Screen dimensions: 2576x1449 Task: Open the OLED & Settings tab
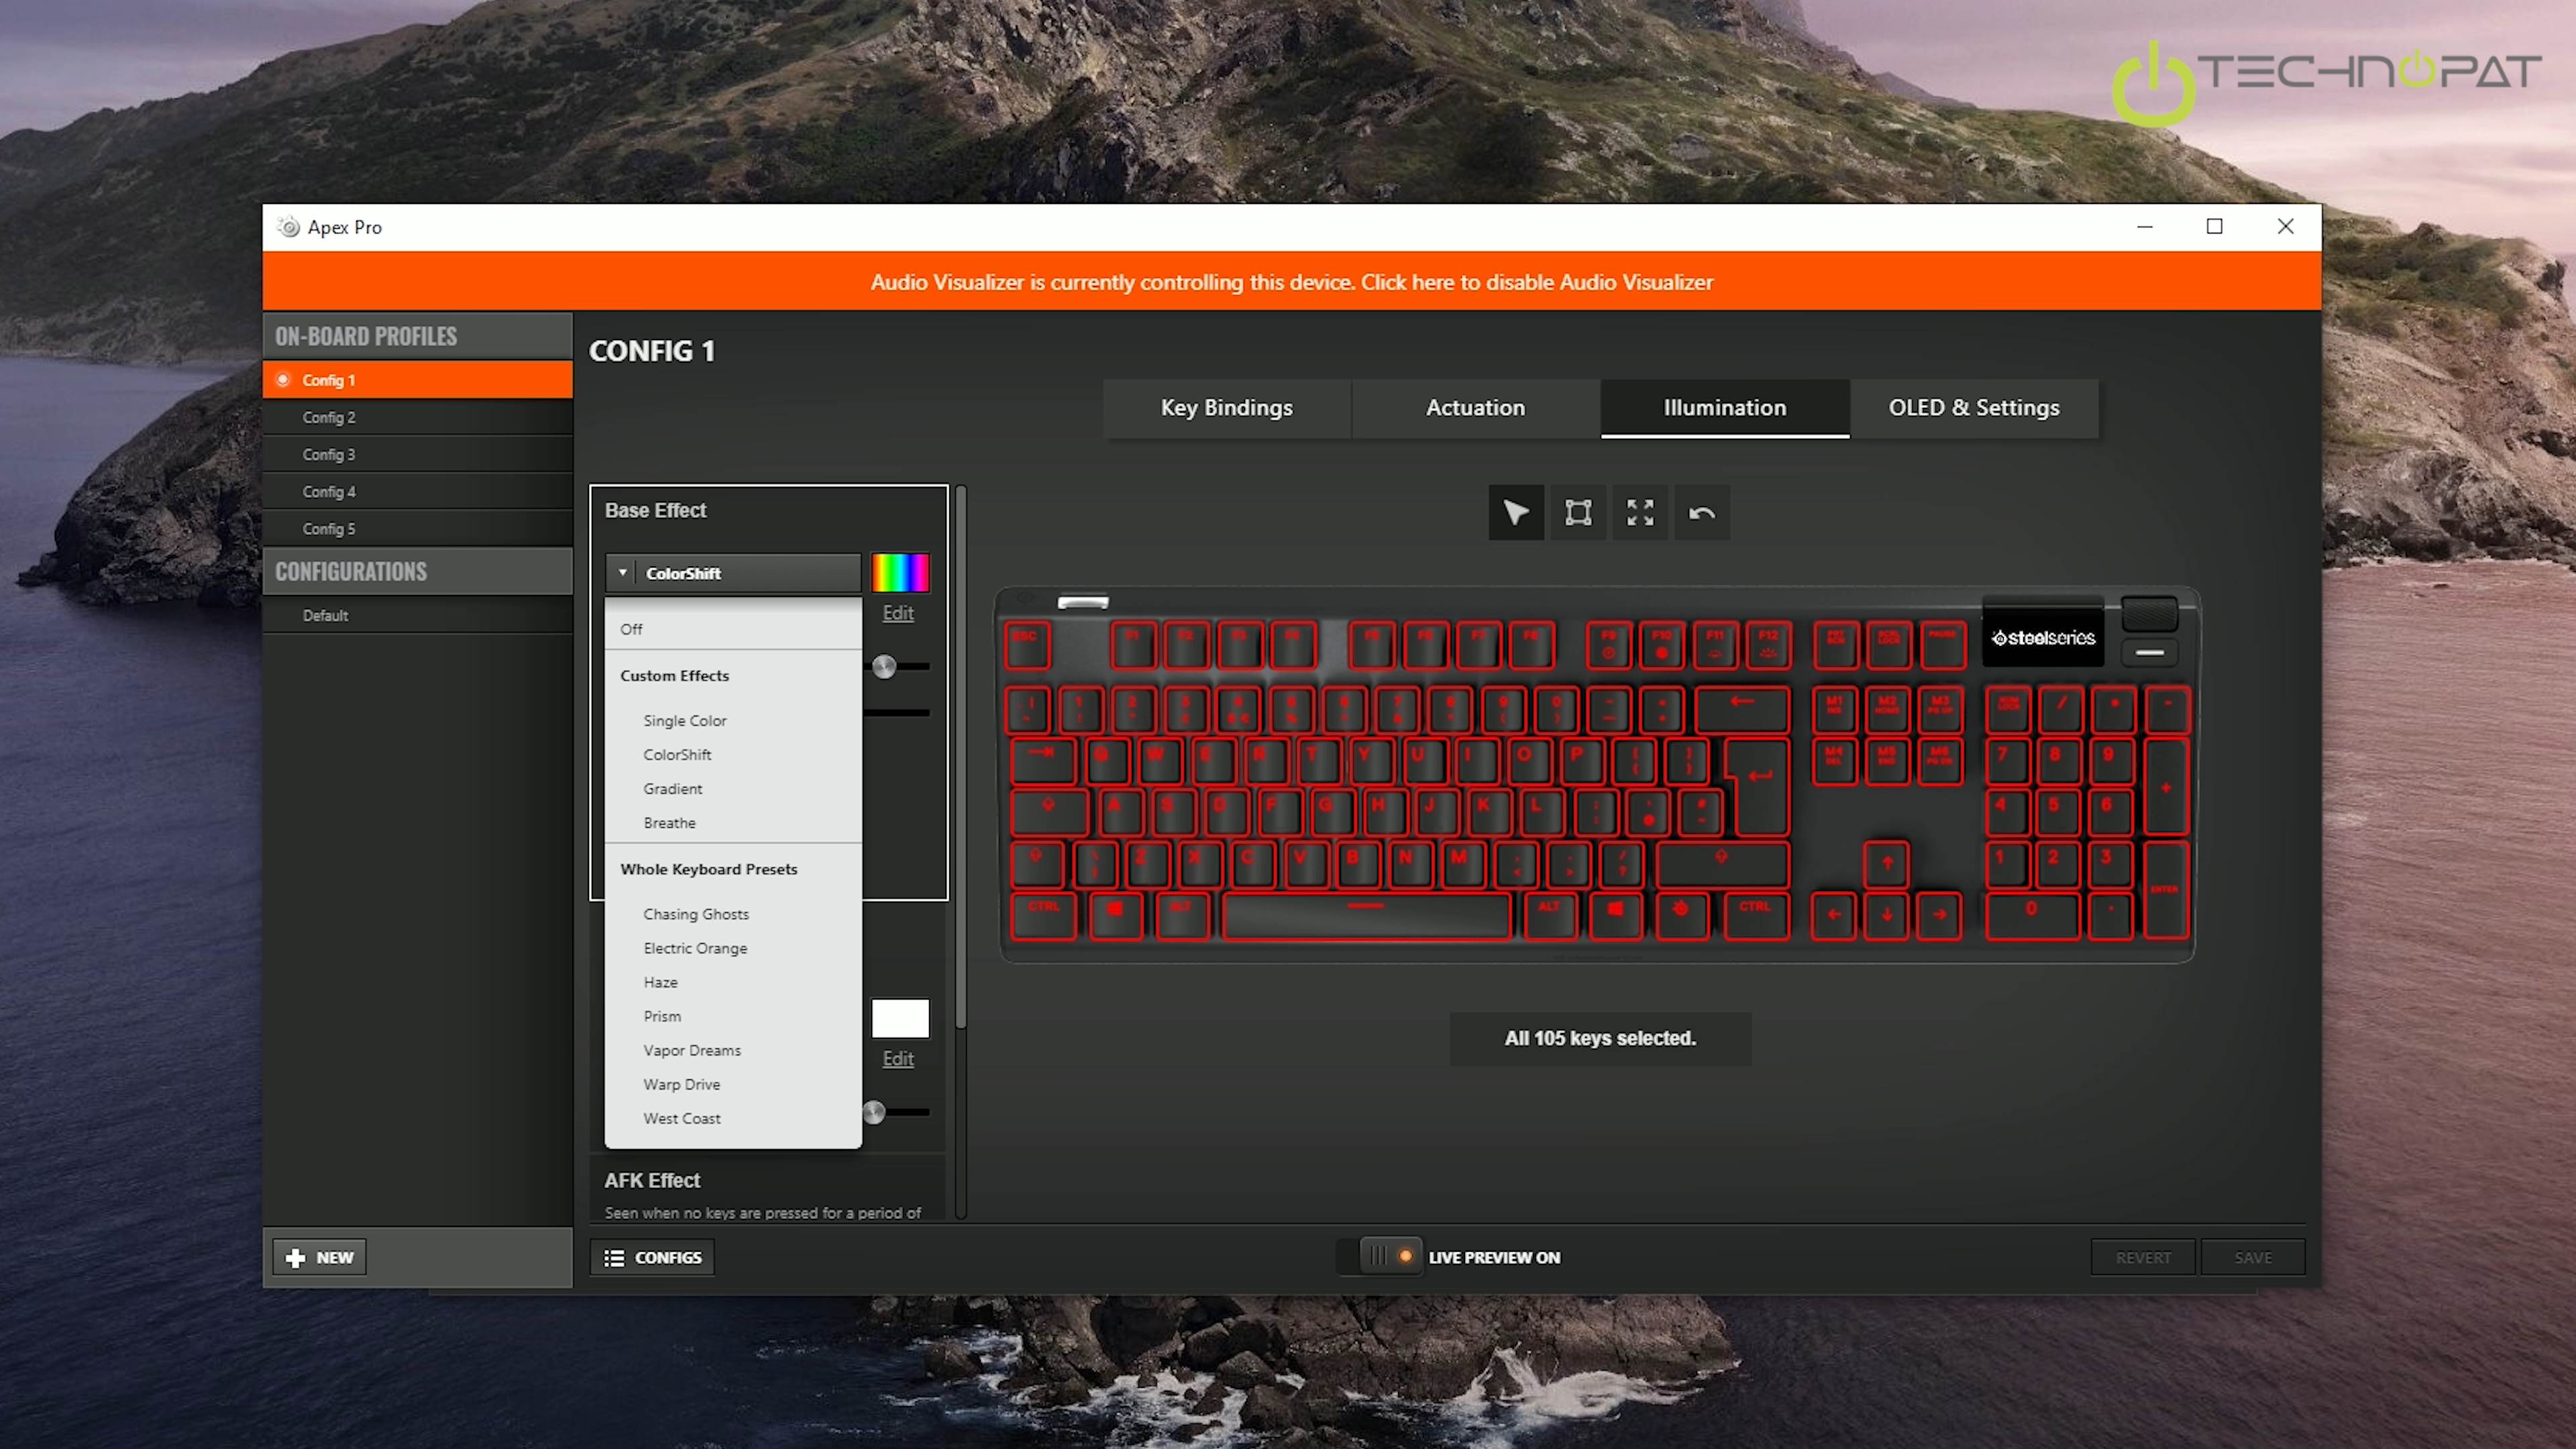[1973, 408]
